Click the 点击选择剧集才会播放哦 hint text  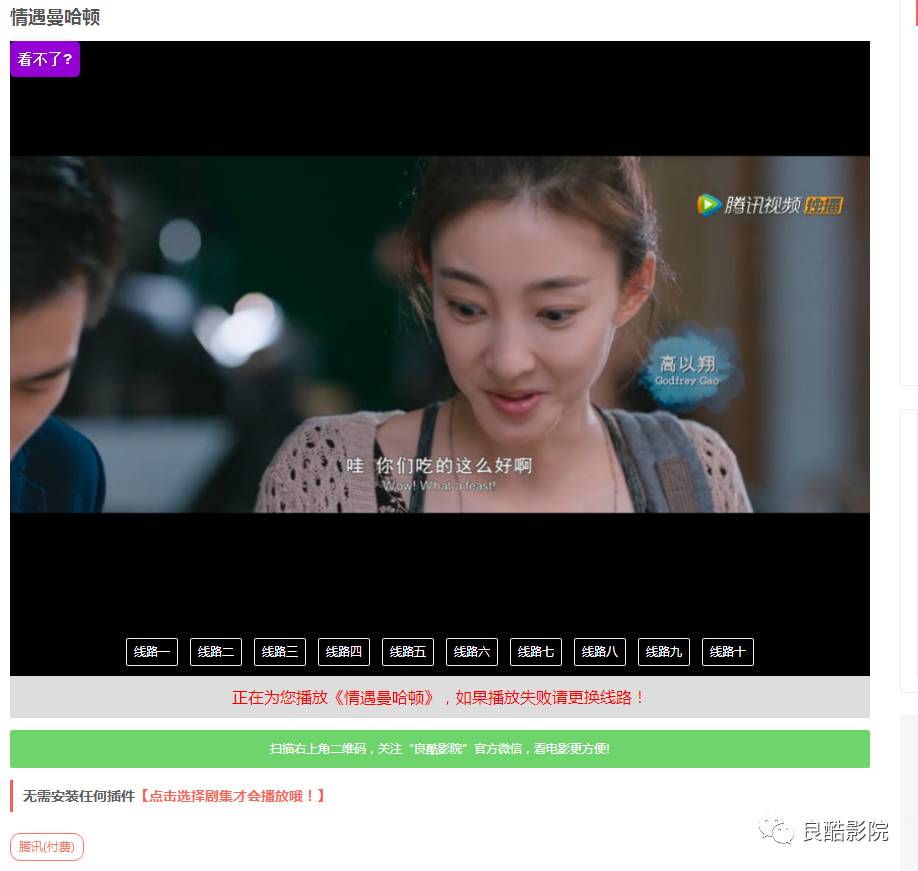pos(232,795)
